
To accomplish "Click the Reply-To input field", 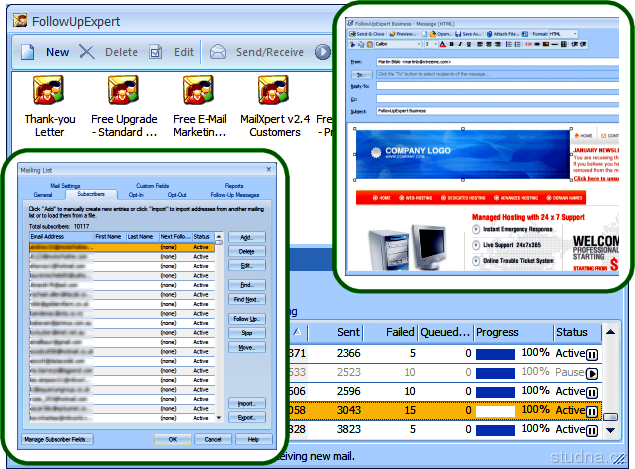I will click(x=497, y=86).
